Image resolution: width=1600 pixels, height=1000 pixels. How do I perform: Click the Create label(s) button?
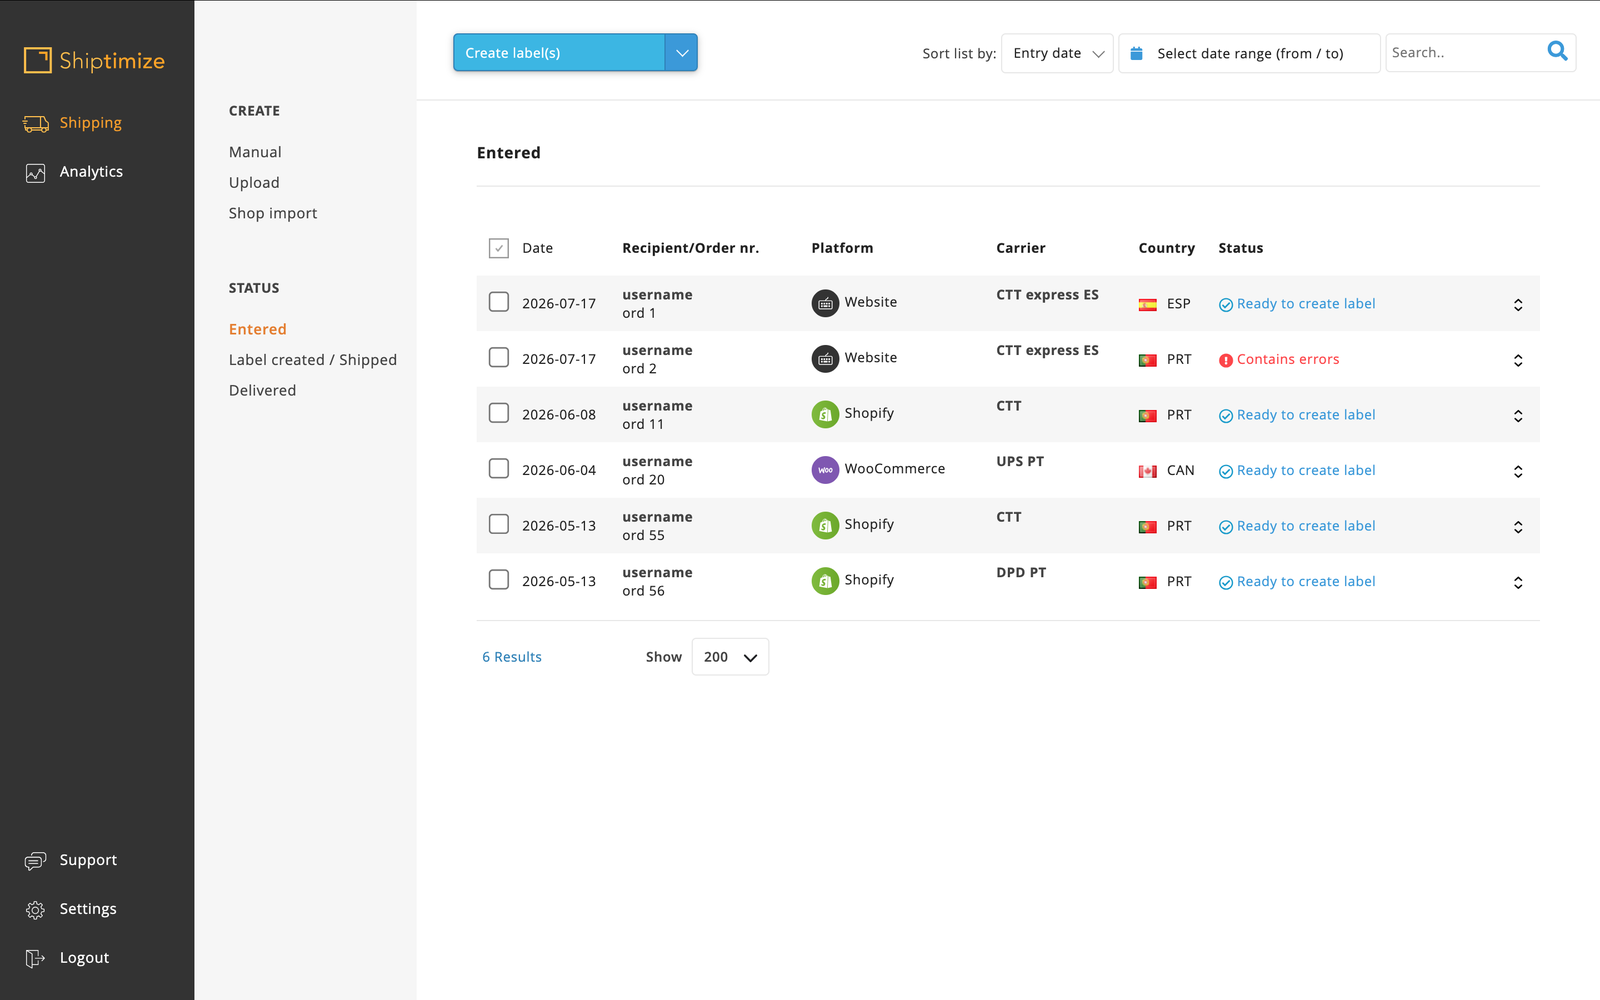click(x=559, y=53)
